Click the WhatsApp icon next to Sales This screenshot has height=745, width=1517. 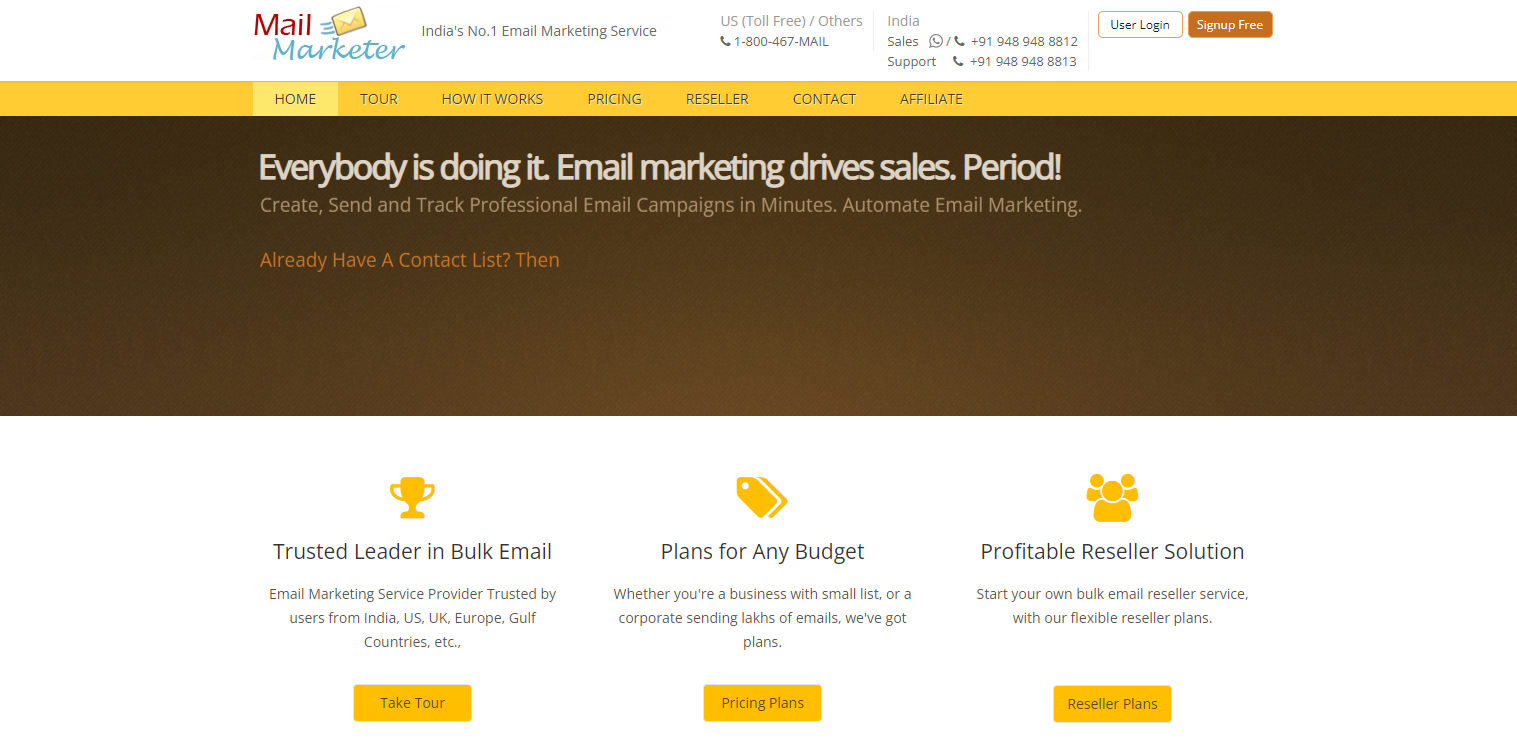[936, 41]
